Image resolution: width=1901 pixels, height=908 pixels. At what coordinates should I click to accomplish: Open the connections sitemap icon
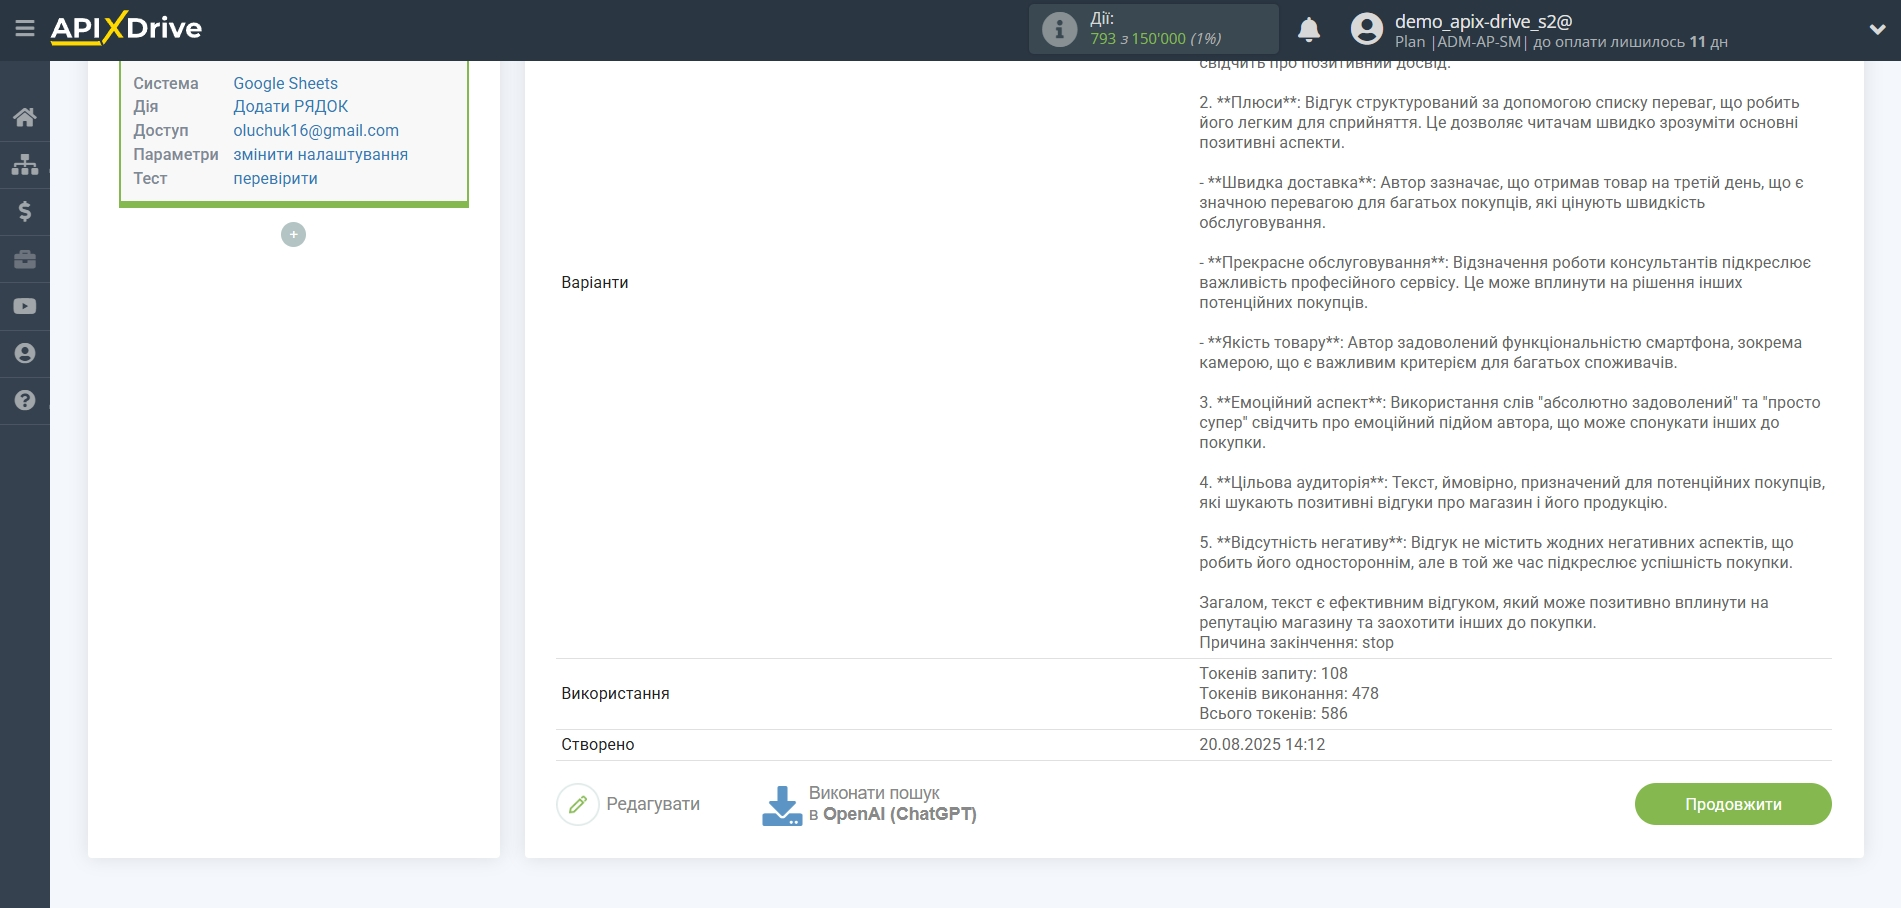coord(25,164)
